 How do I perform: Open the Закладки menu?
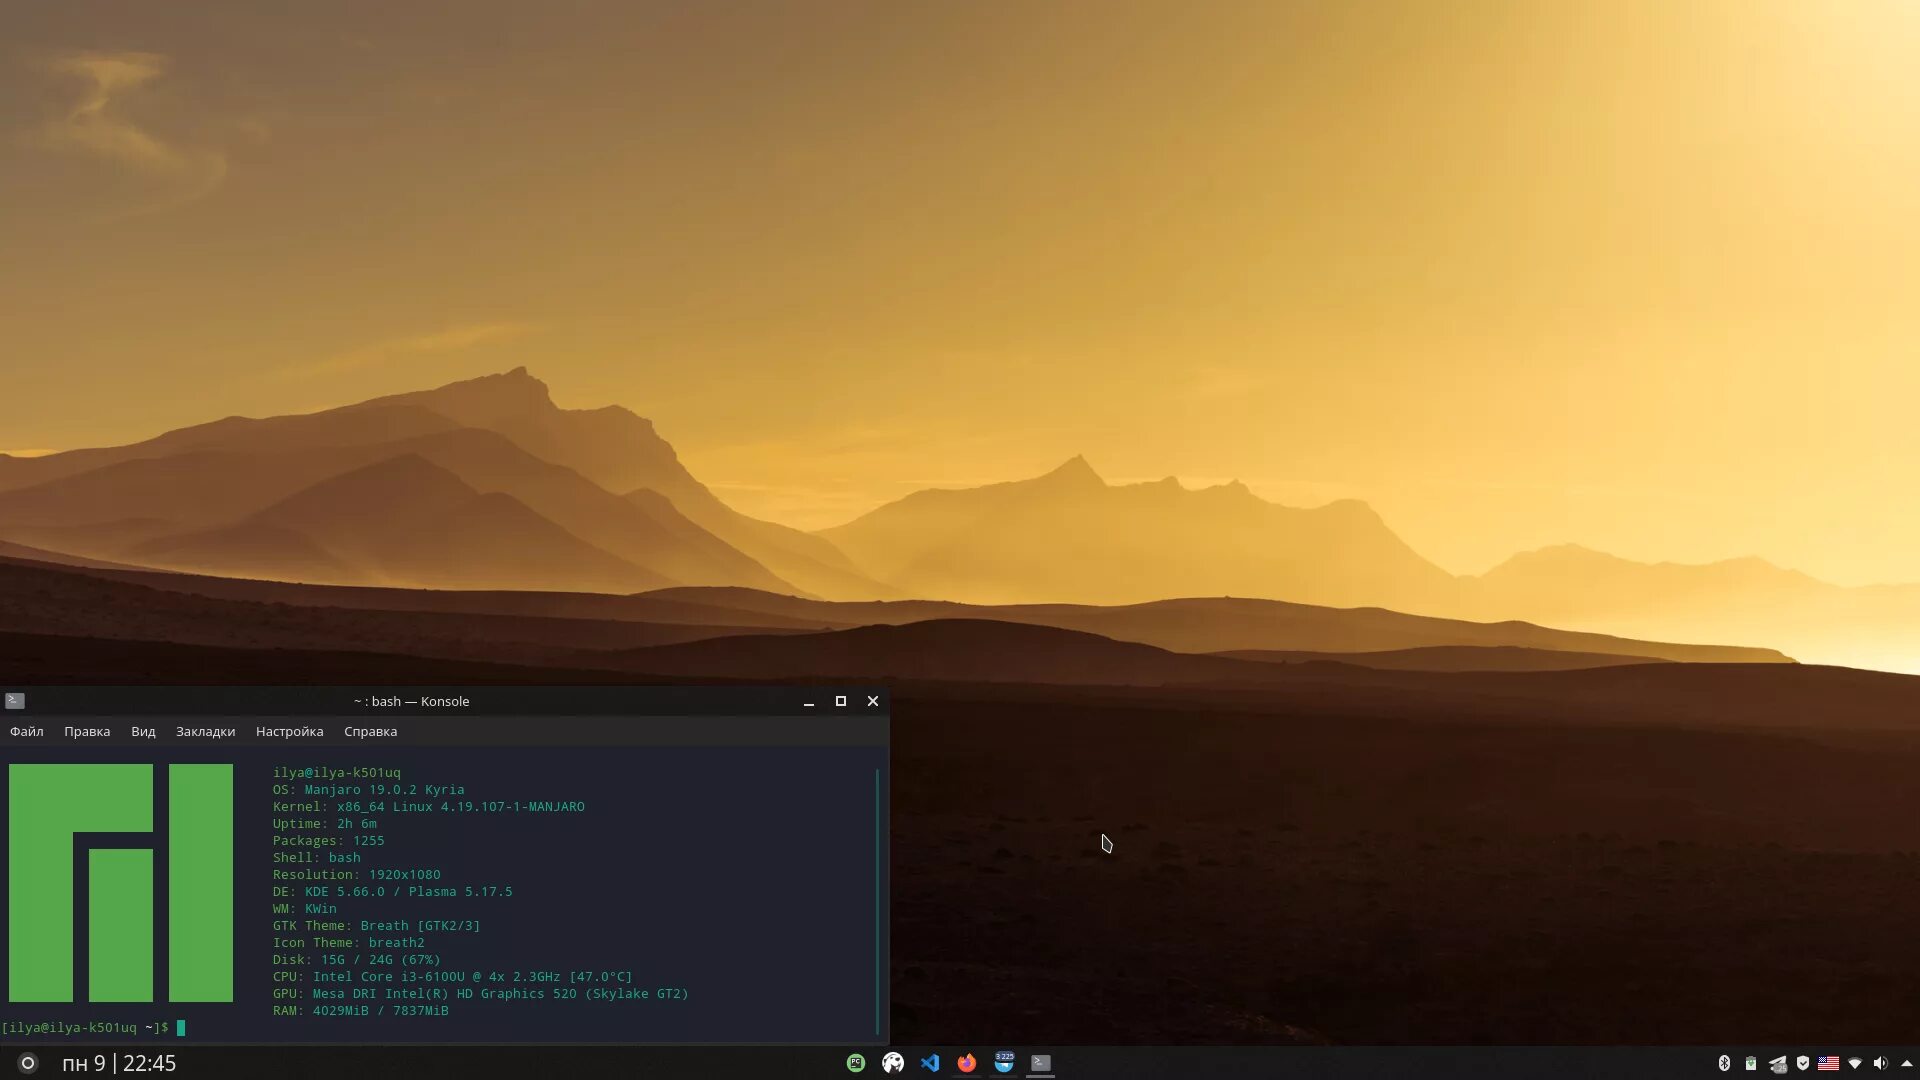click(205, 731)
